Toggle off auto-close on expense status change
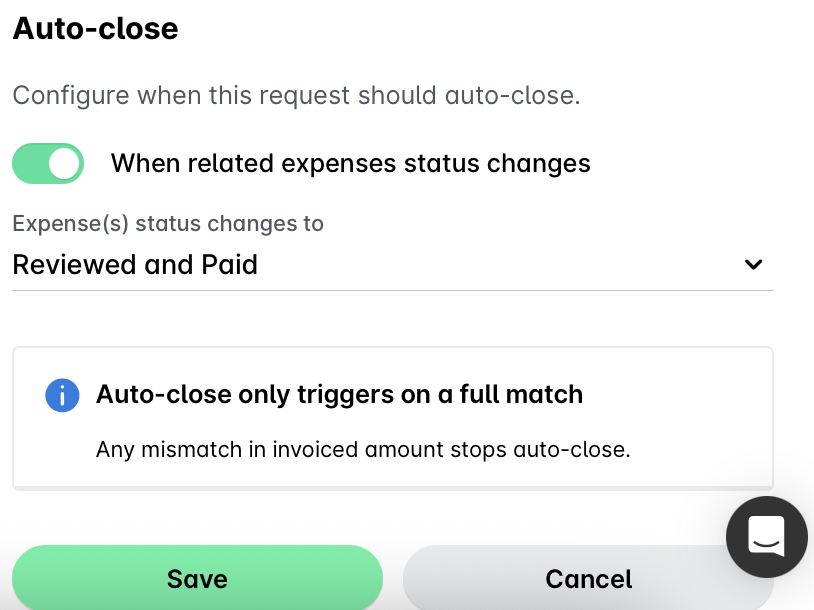 click(48, 163)
